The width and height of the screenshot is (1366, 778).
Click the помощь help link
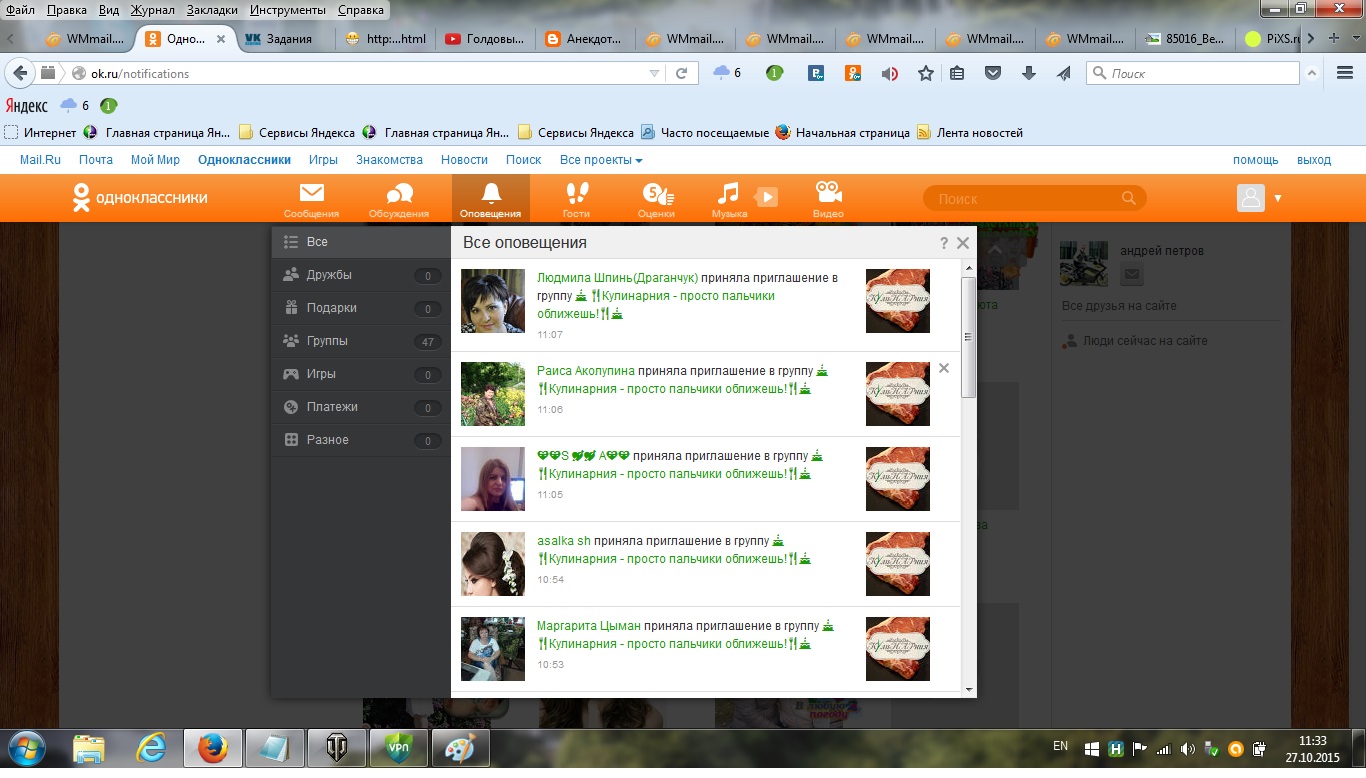(x=1255, y=160)
